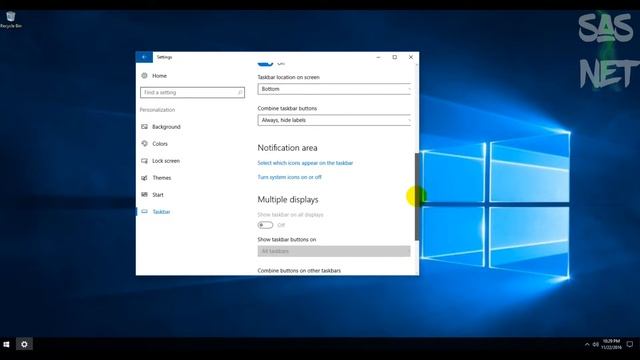Minimize the Settings window
The image size is (640, 360).
click(378, 57)
